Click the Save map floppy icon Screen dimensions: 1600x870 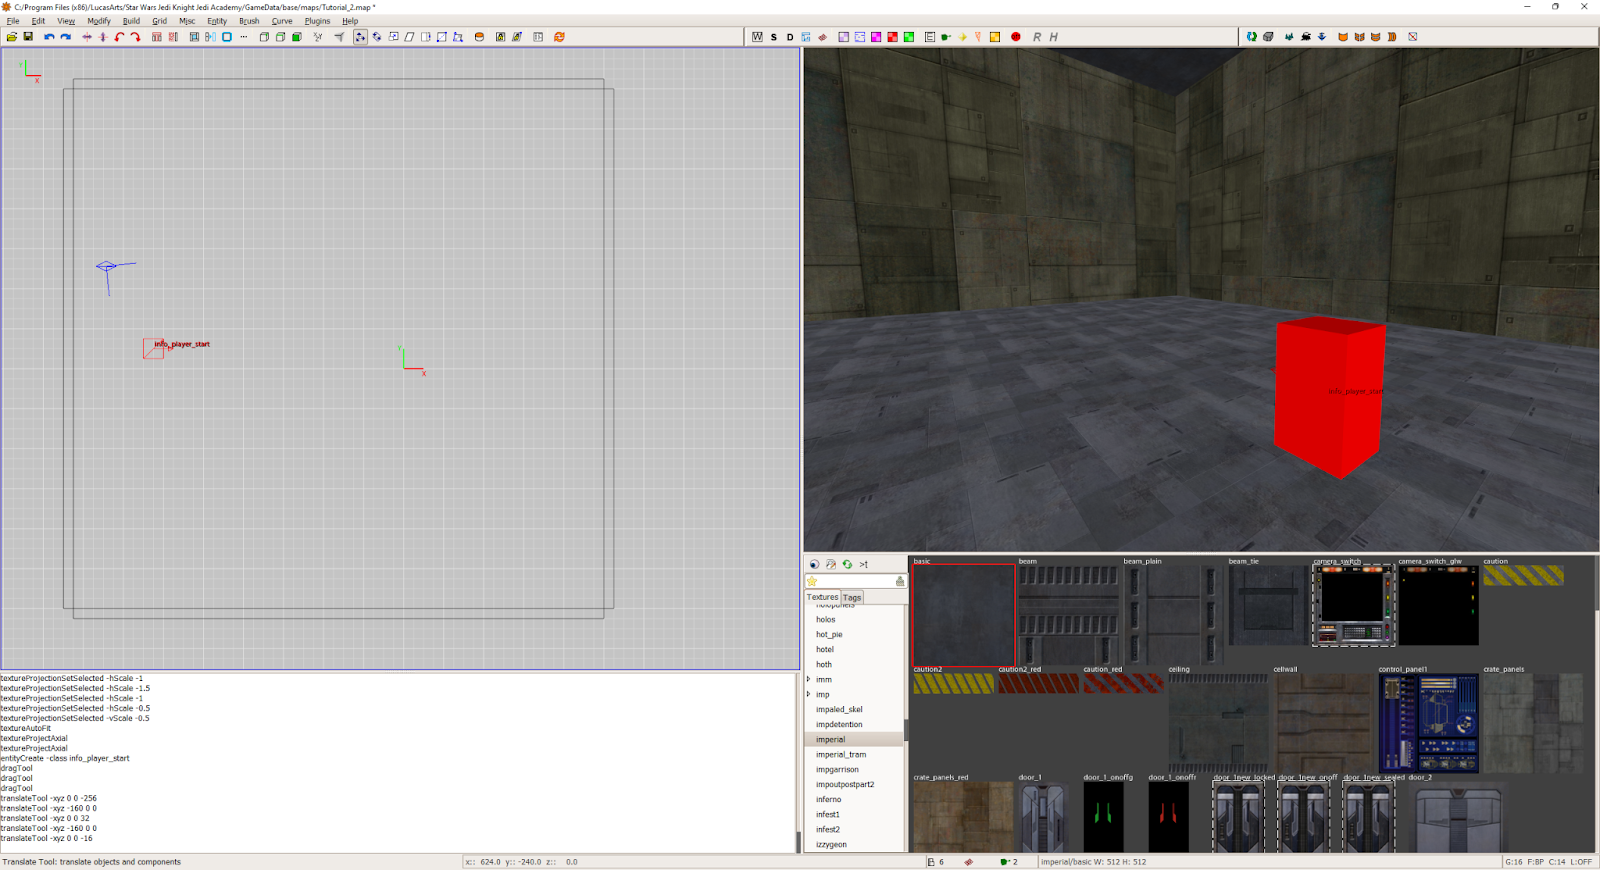point(28,37)
